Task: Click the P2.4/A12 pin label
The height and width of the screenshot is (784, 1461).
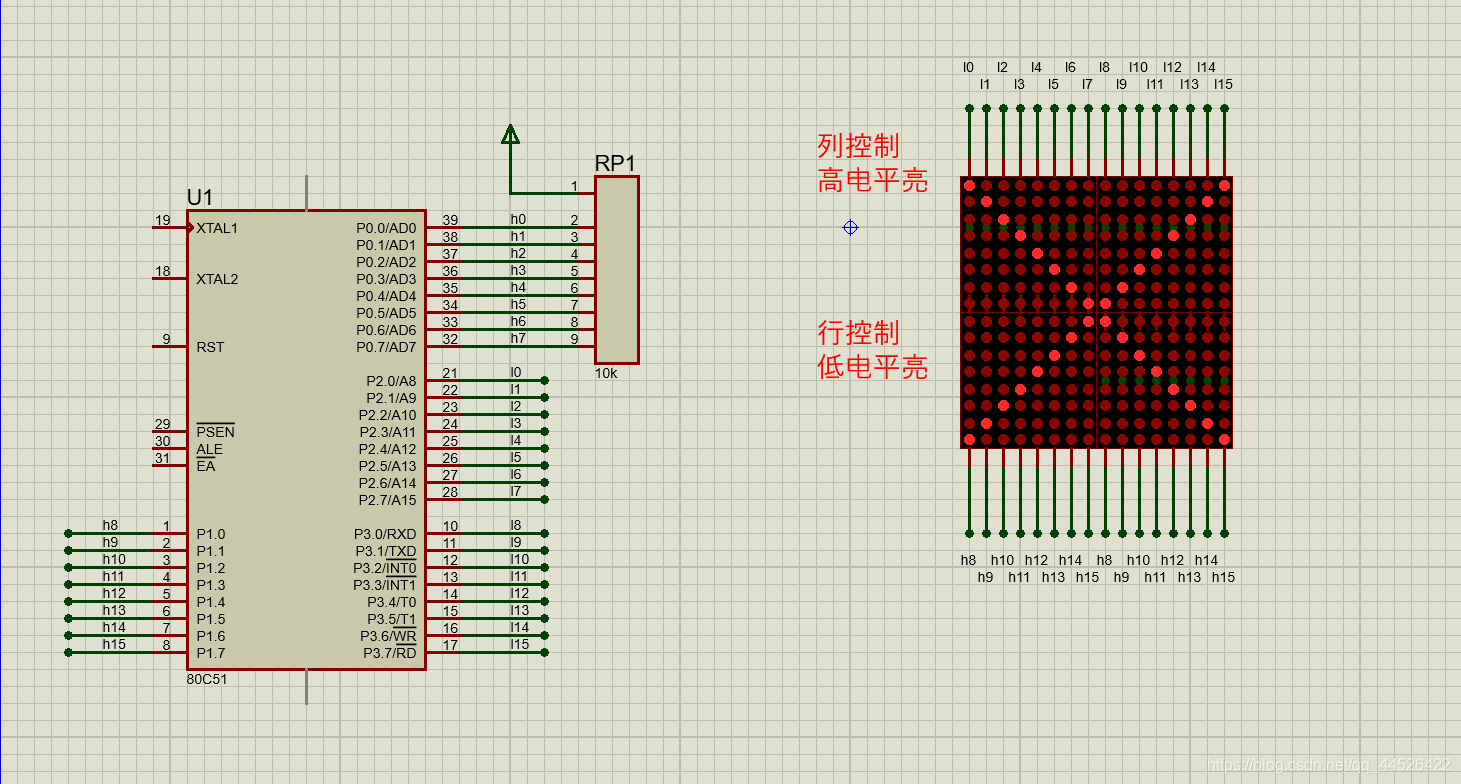Action: (388, 449)
